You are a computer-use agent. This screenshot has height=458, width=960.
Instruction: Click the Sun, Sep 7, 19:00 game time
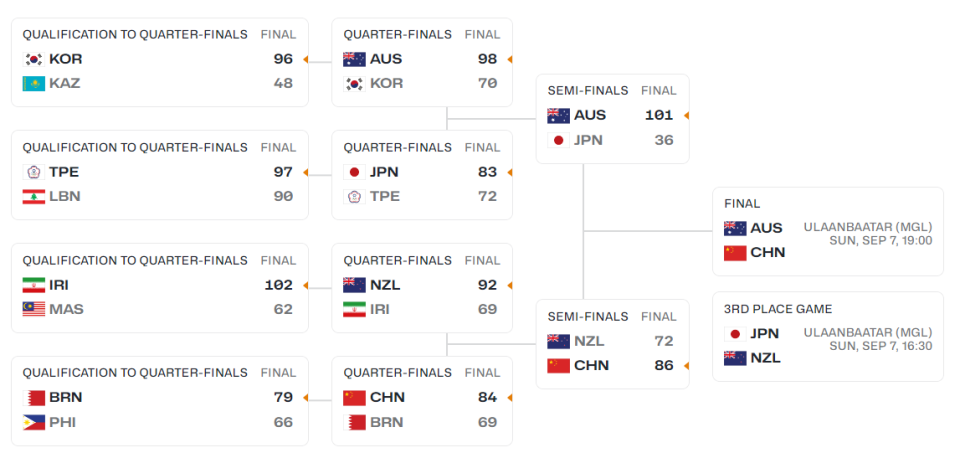point(881,241)
